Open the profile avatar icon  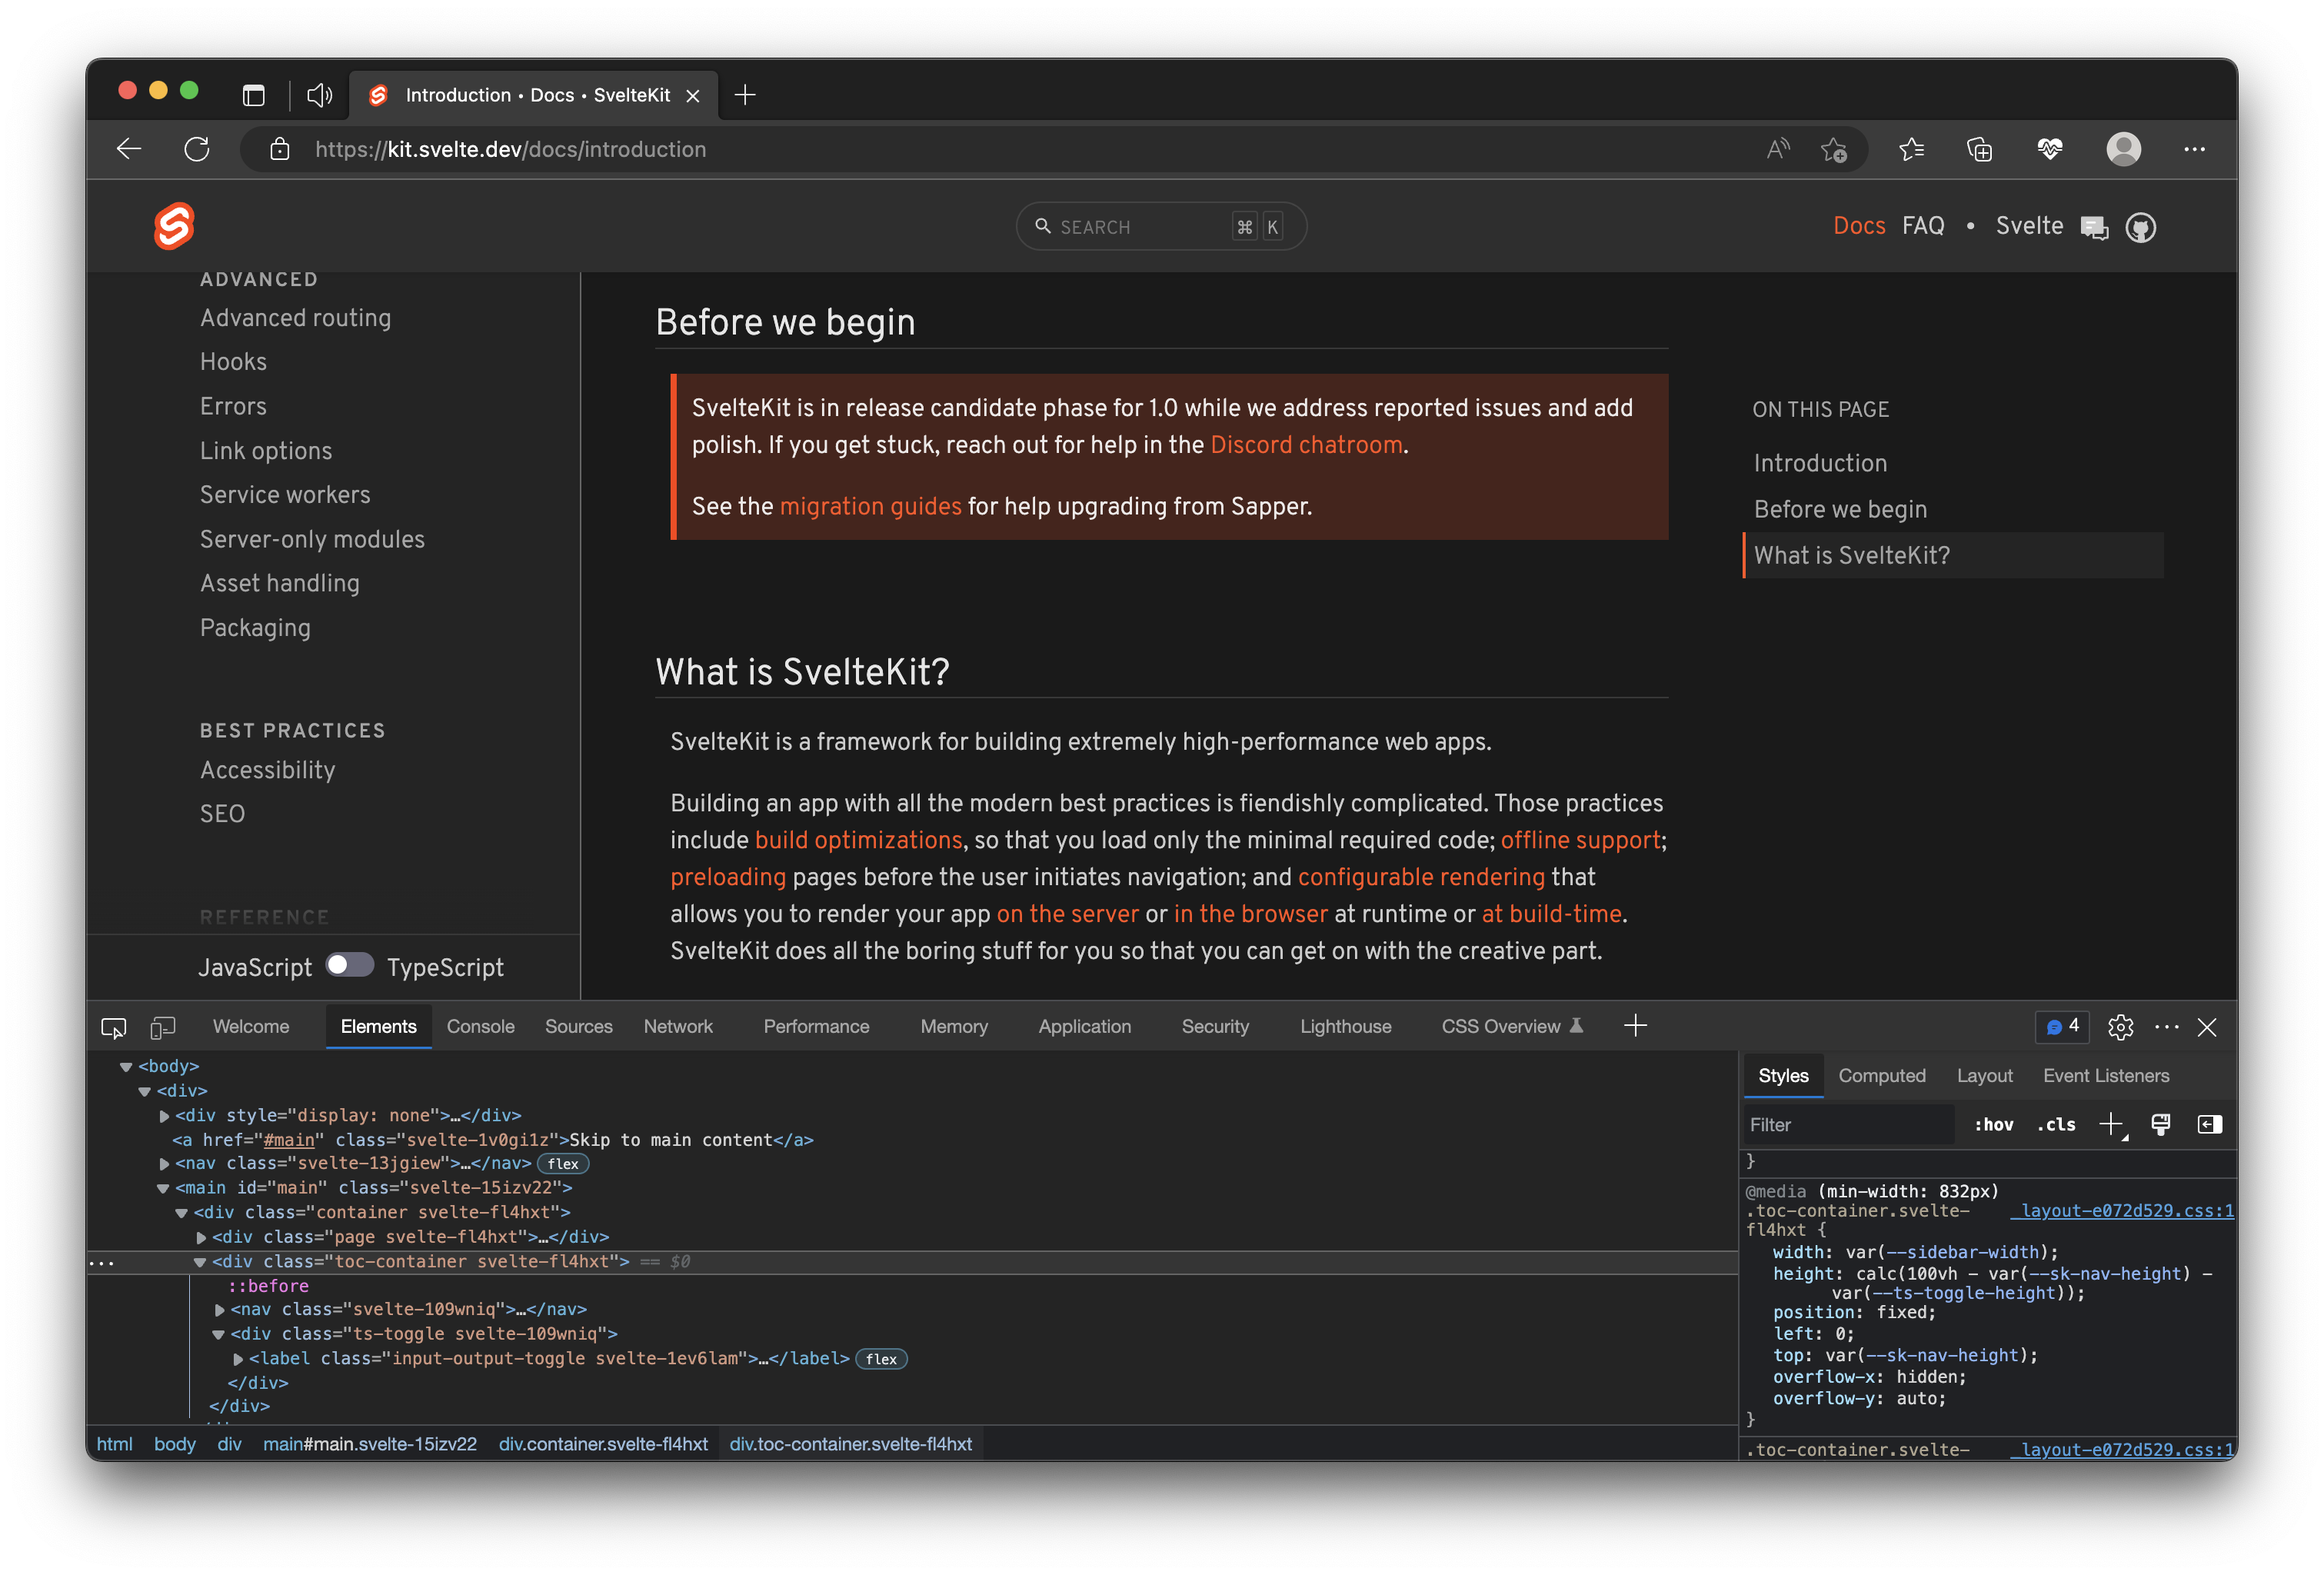[2123, 149]
